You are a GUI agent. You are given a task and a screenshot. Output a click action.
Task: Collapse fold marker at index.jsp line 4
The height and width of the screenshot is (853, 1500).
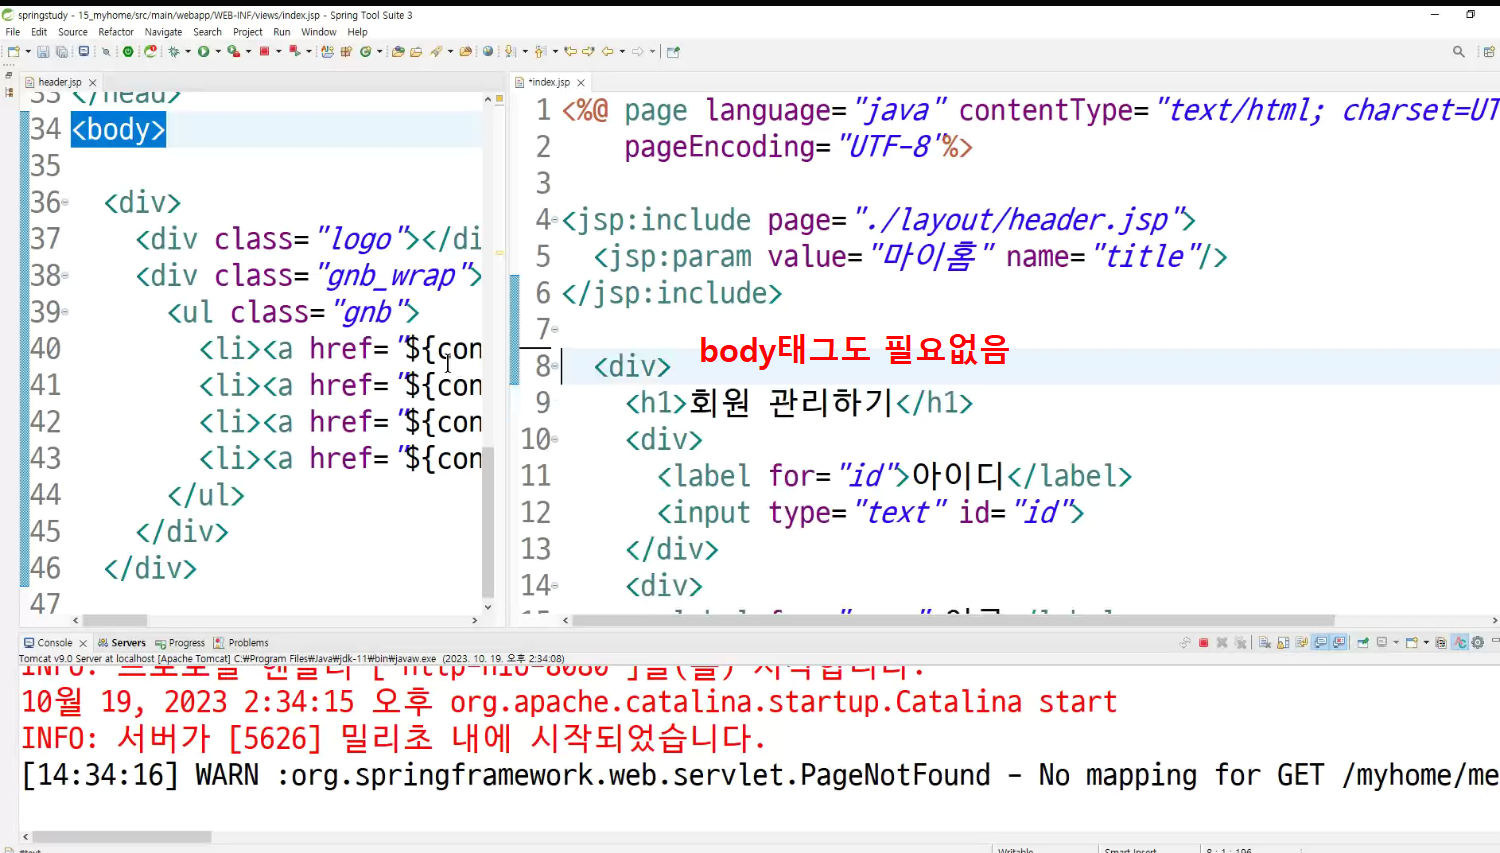coord(555,220)
